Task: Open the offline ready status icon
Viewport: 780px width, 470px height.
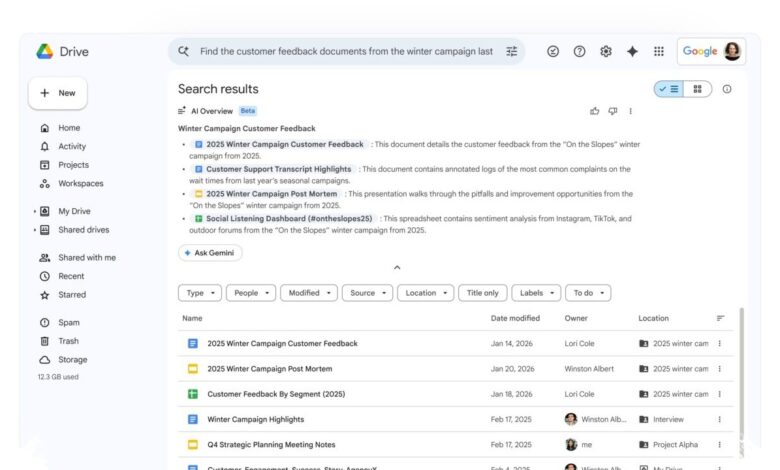Action: 553,51
